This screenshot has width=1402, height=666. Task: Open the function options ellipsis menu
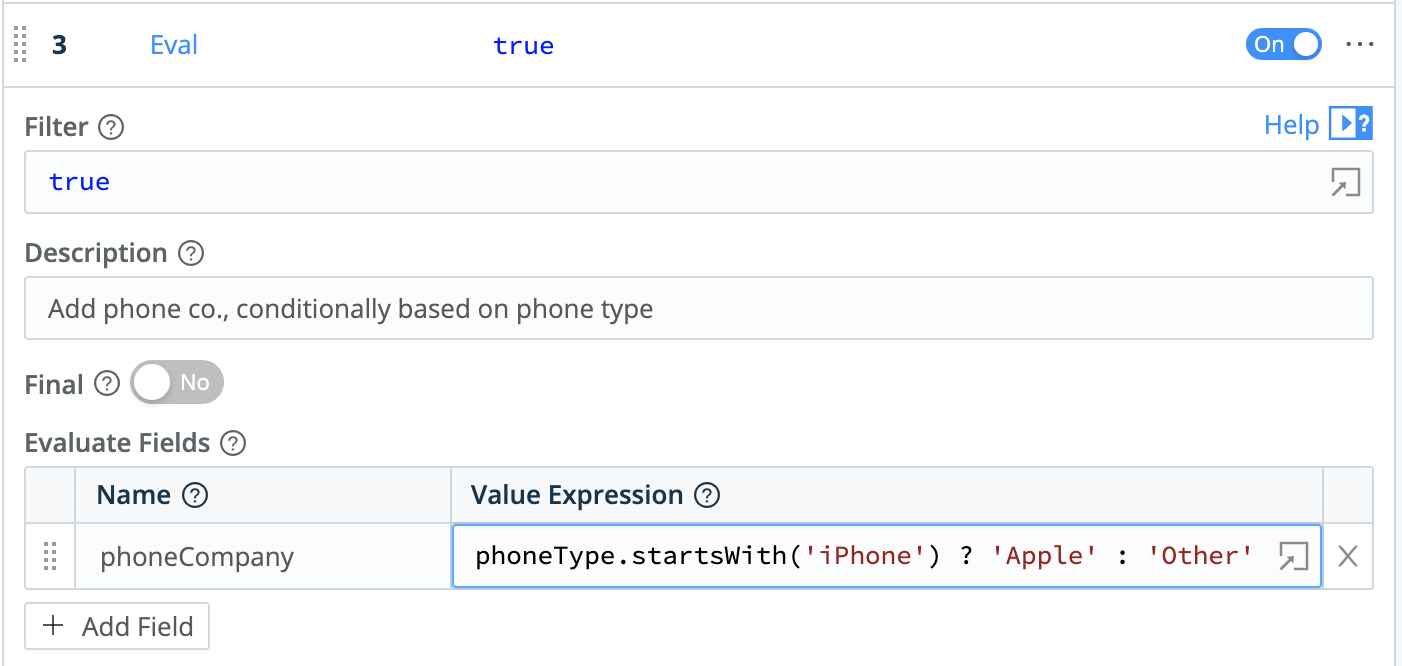coord(1359,44)
